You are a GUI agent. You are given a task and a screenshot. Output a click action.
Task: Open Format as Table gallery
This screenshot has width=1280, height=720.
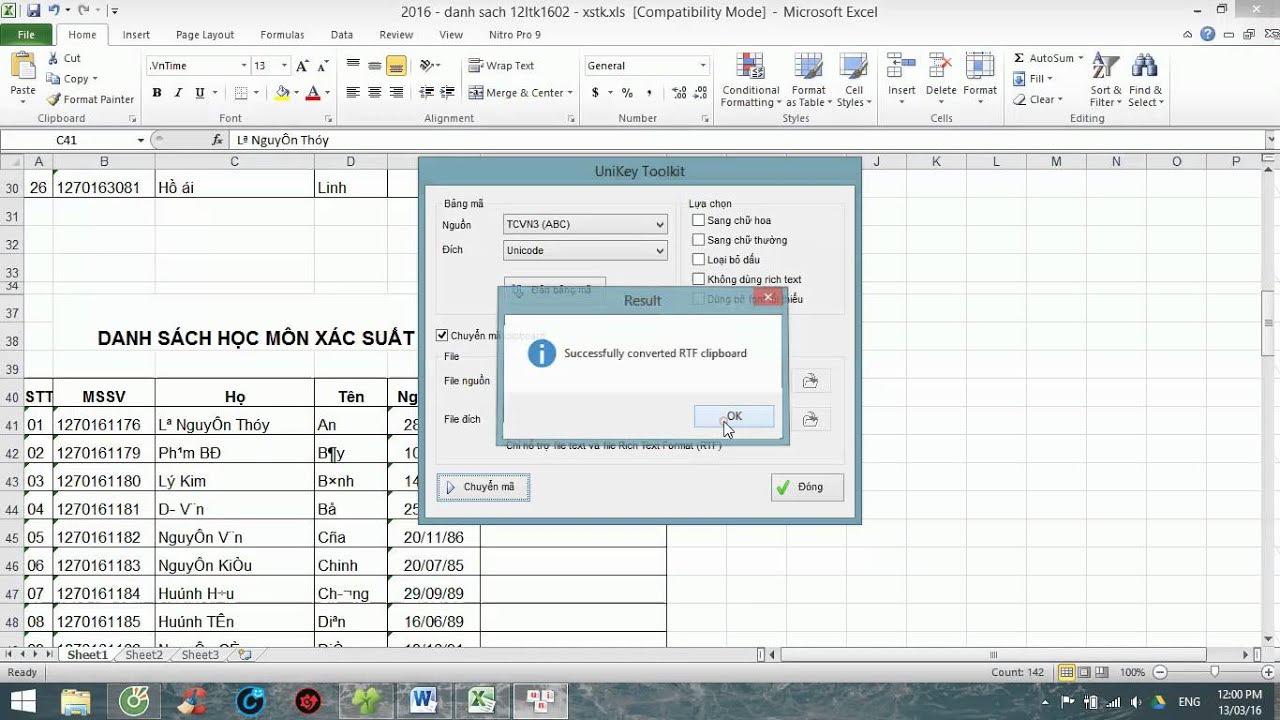coord(808,80)
